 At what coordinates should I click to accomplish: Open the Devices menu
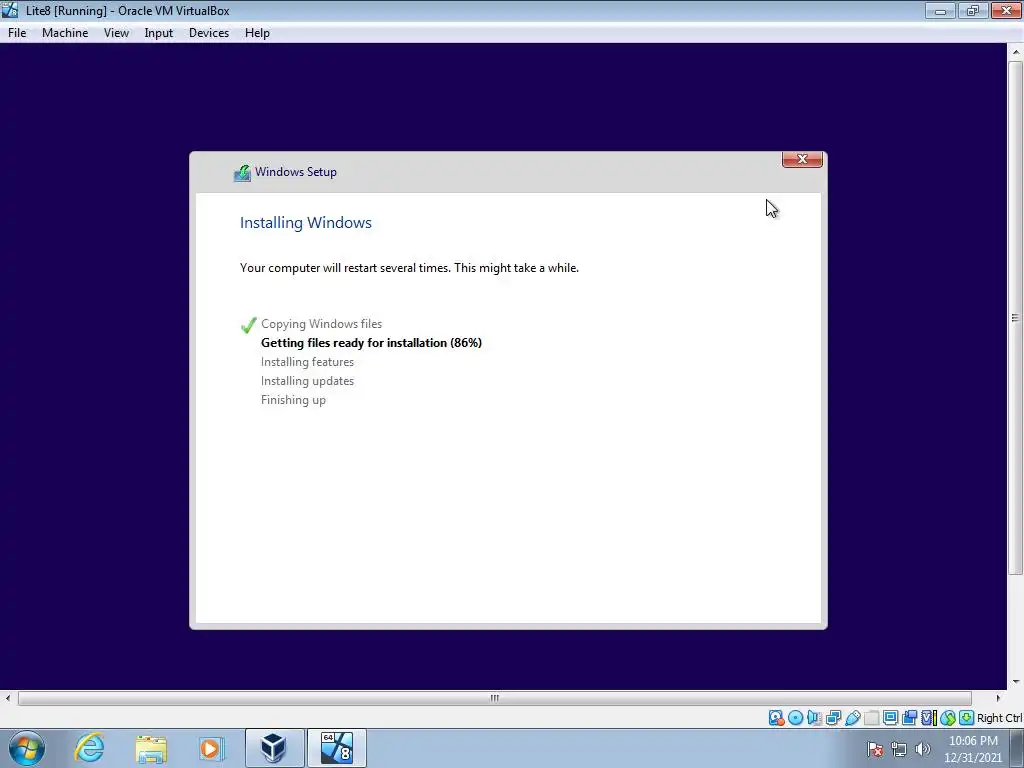pos(209,33)
